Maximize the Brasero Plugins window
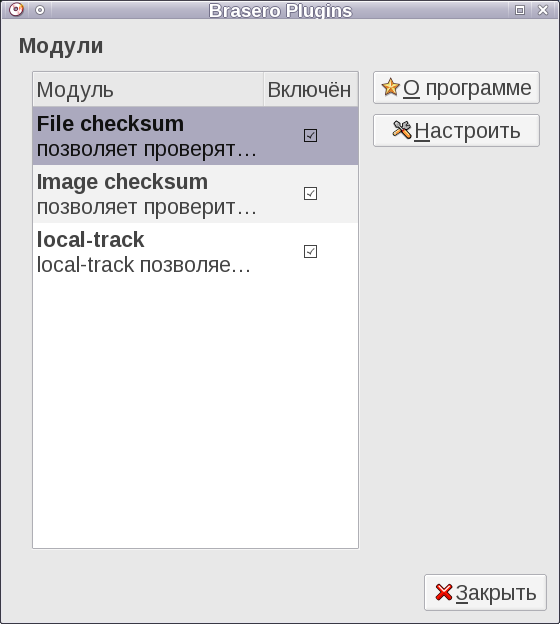The image size is (560, 624). 520,10
